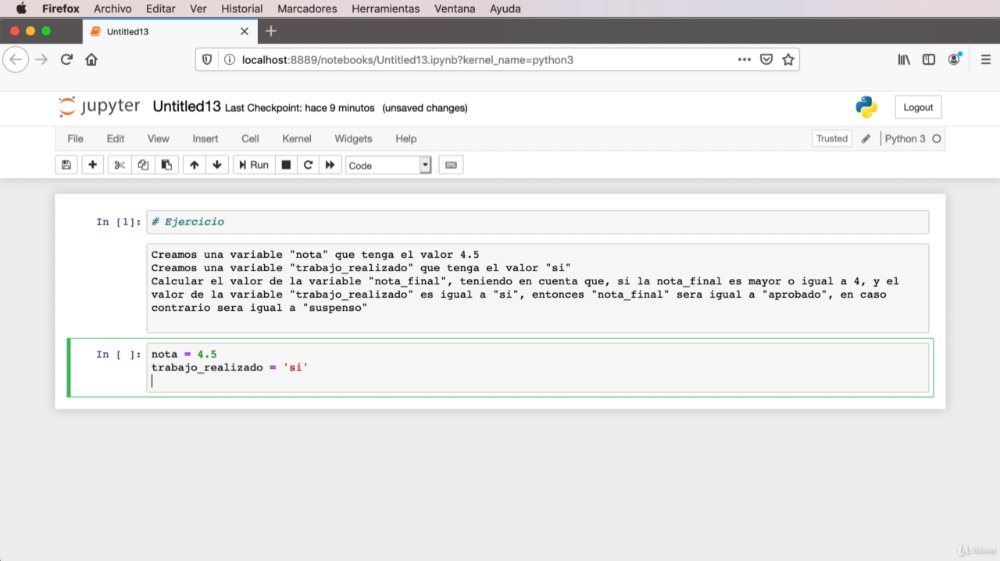This screenshot has height=561, width=1000.
Task: Select the In [1] cell prompt
Action: [x=118, y=222]
